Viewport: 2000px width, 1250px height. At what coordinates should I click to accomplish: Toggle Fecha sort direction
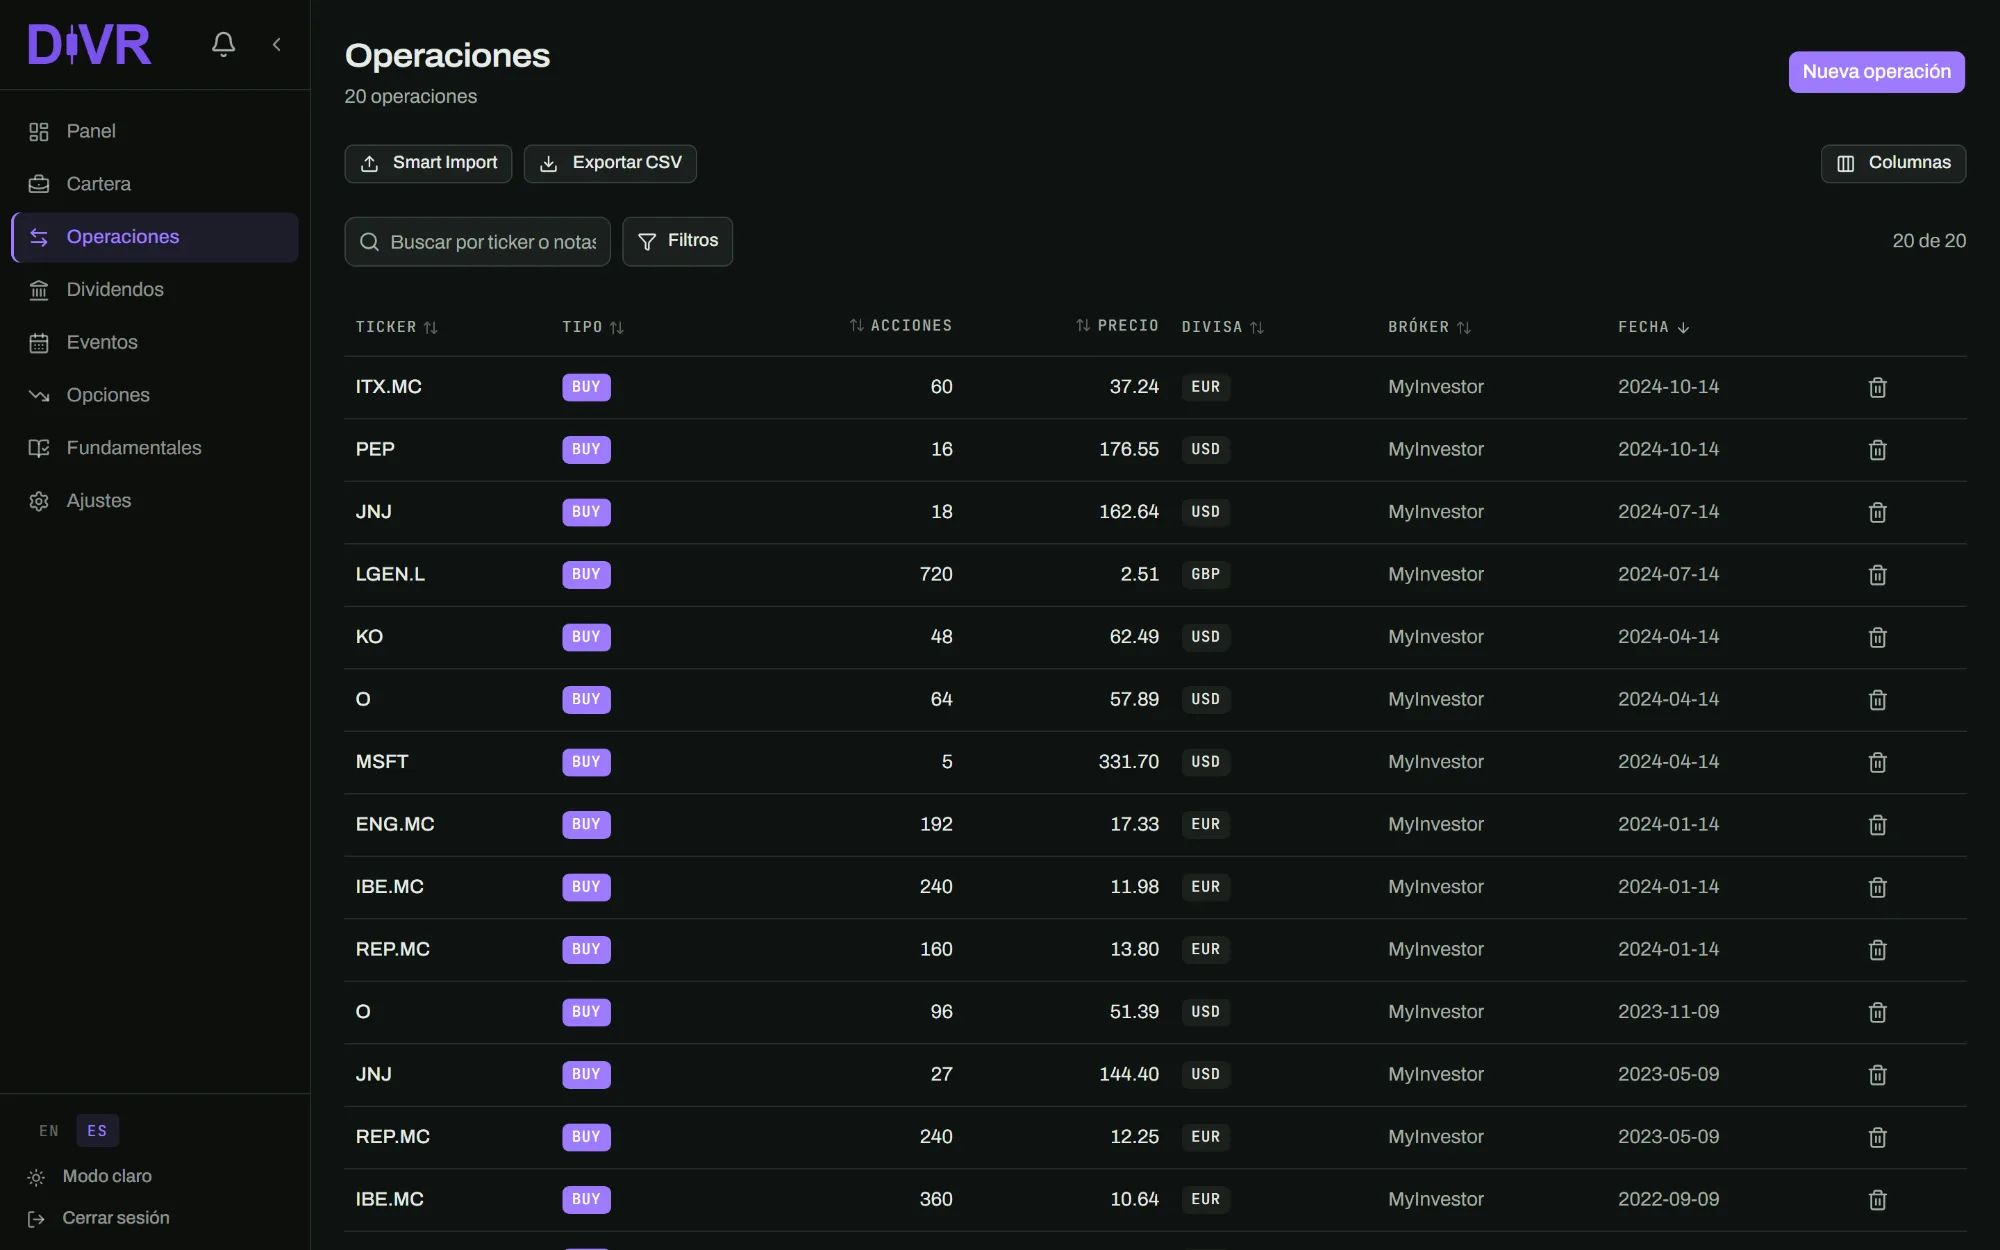coord(1654,327)
